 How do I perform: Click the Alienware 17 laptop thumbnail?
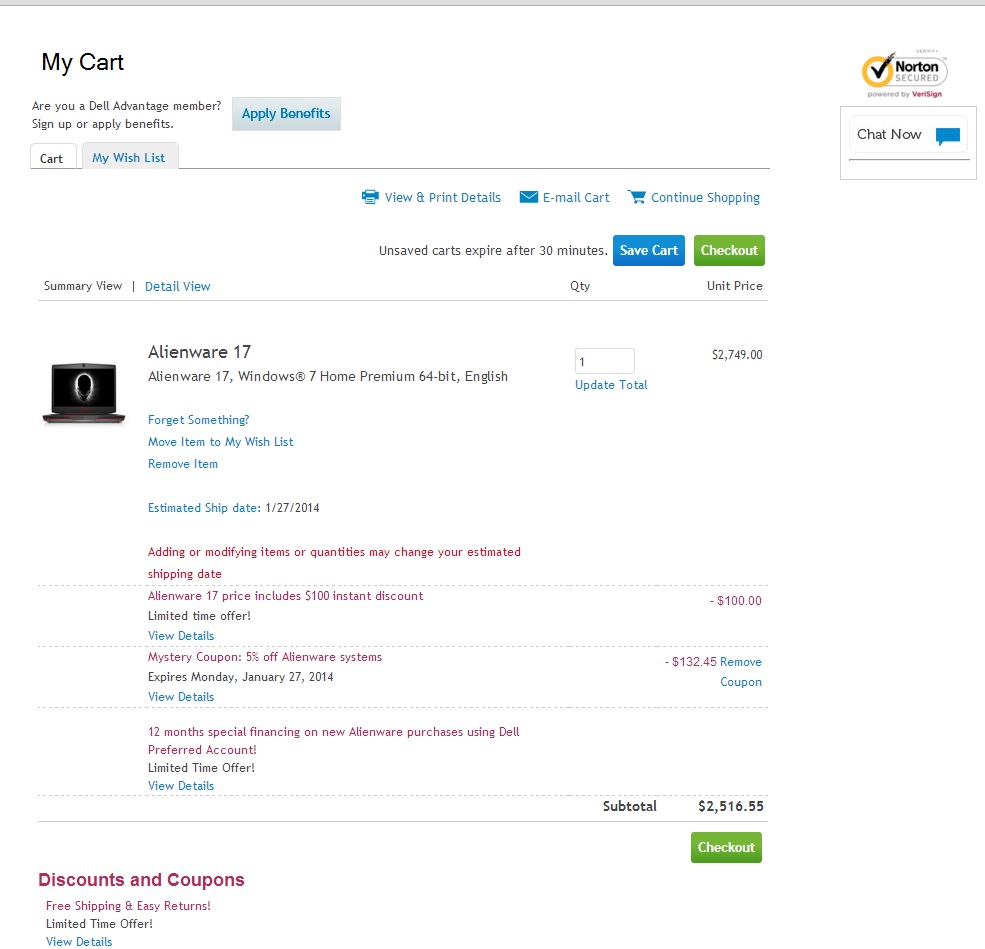pyautogui.click(x=84, y=392)
